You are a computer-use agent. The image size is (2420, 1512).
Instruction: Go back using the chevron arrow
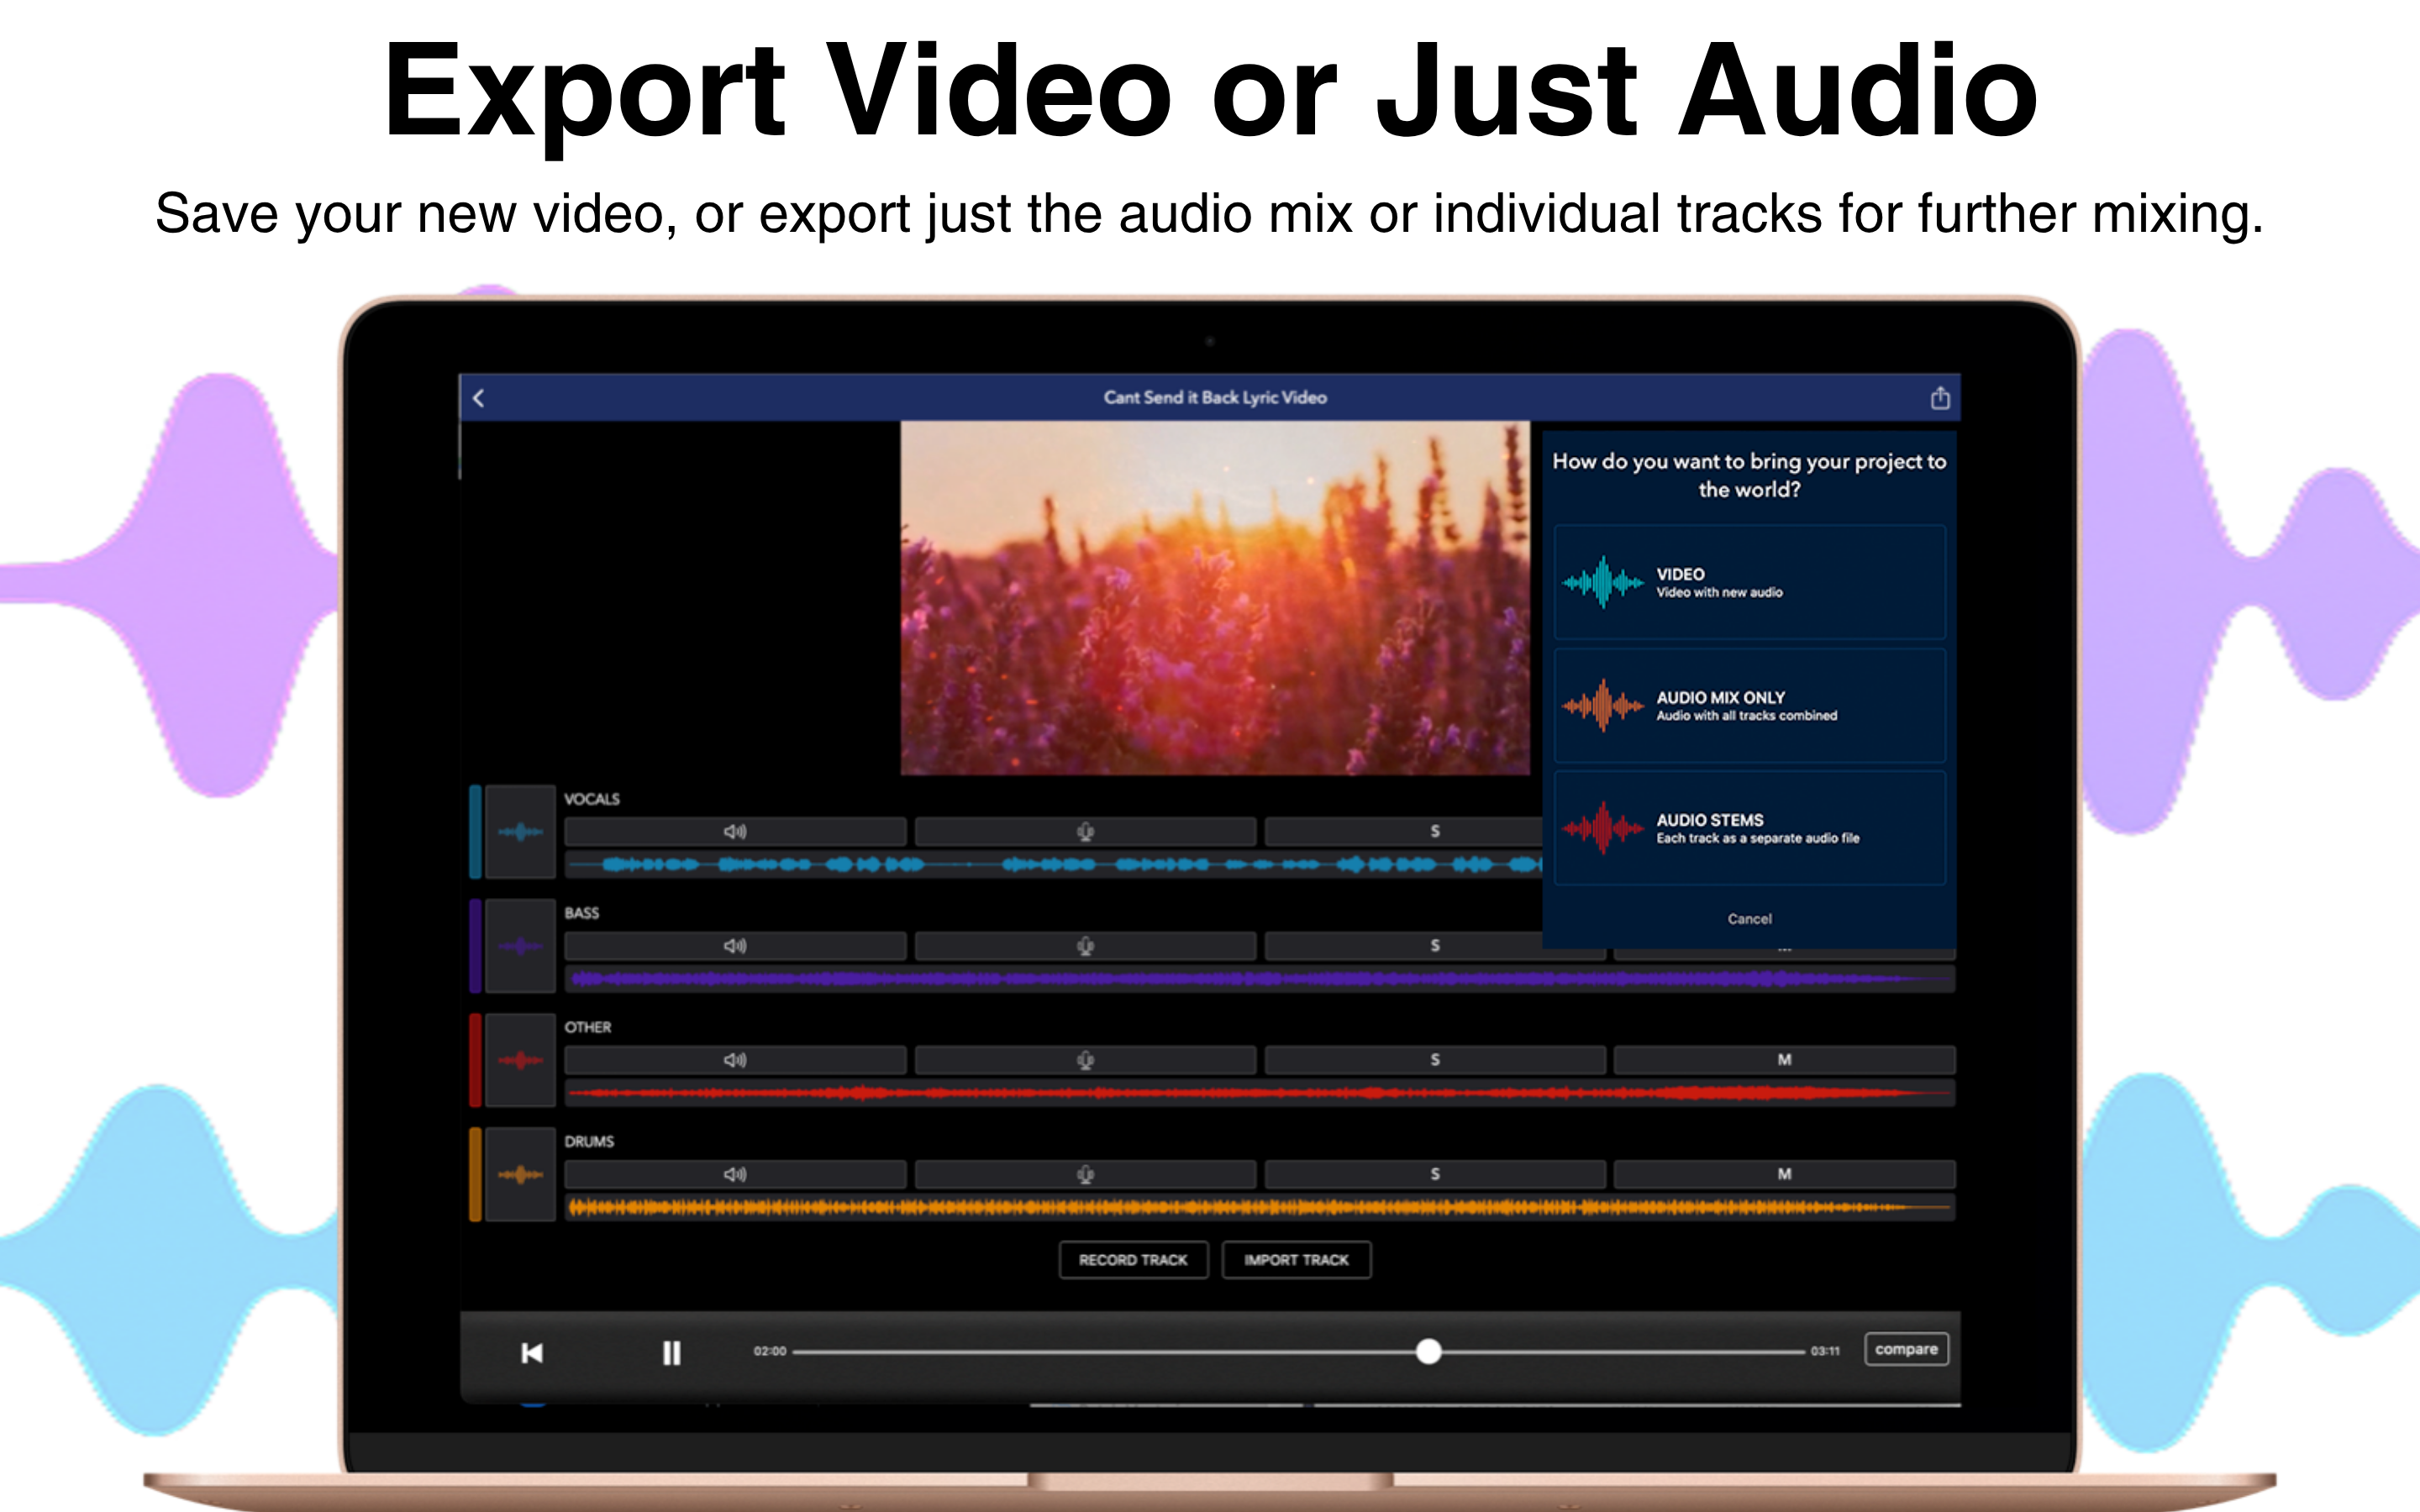coord(478,398)
